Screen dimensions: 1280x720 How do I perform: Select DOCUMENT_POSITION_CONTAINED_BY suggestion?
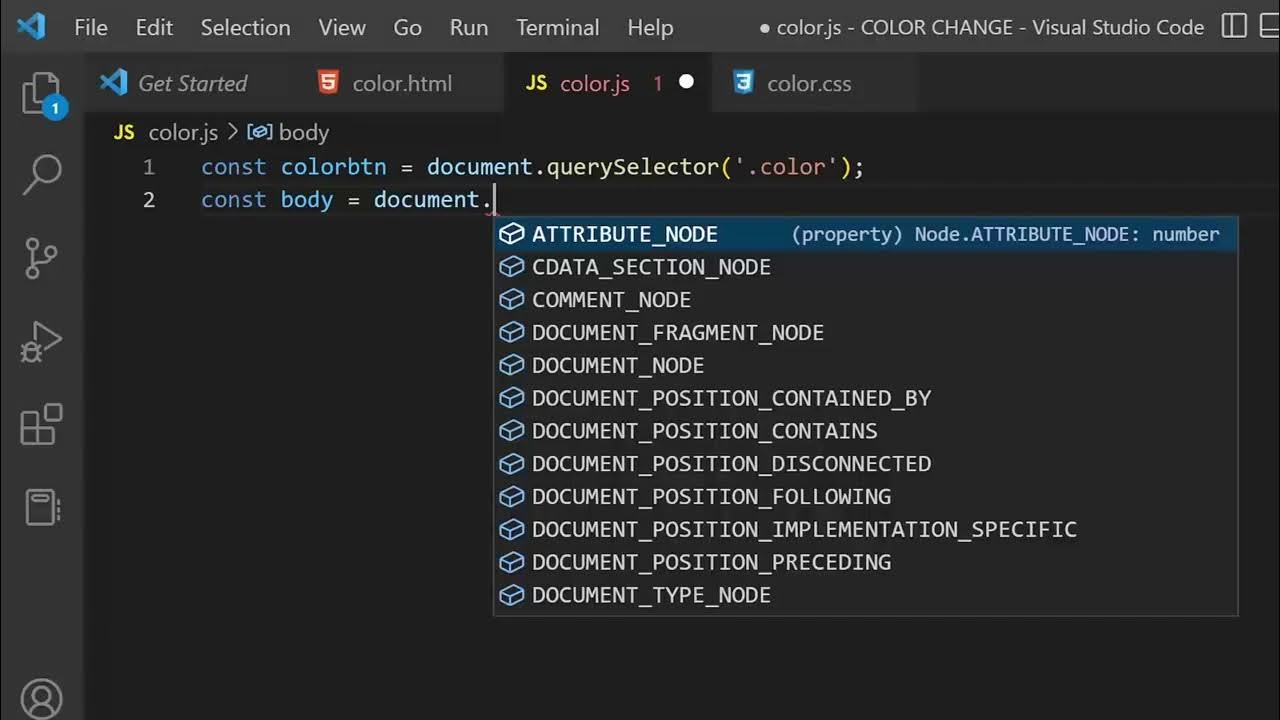coord(866,398)
